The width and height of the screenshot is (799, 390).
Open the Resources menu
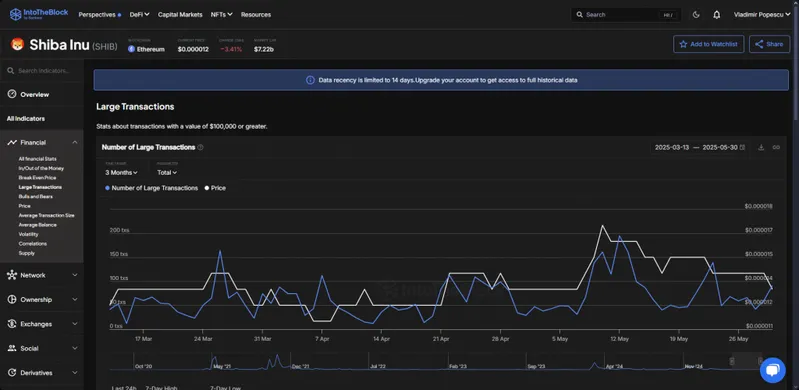(x=256, y=15)
